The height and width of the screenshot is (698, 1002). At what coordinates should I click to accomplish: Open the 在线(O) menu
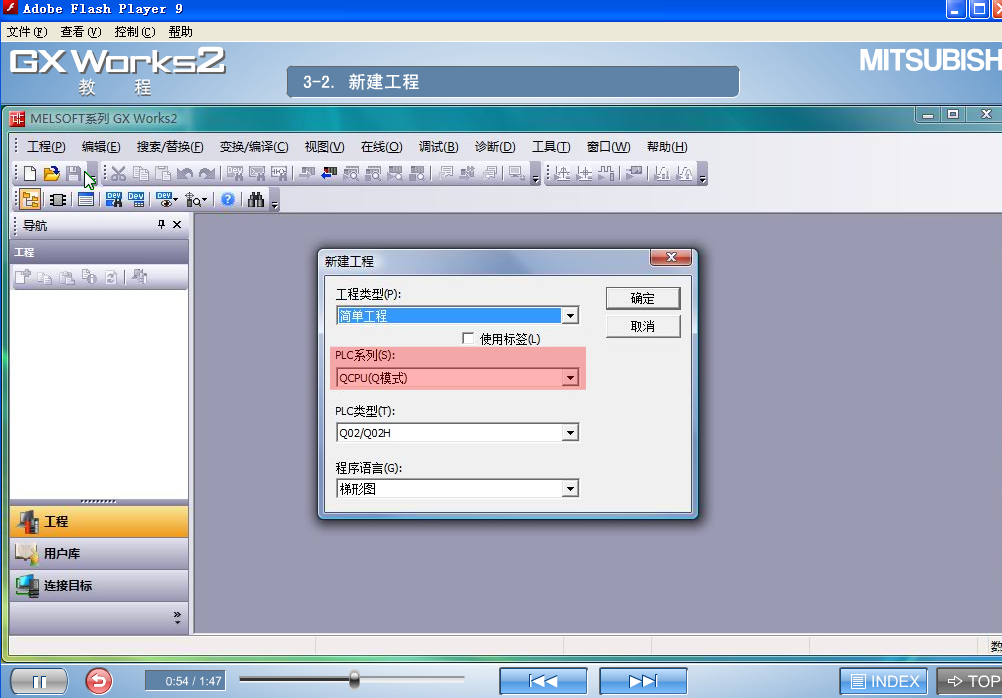(x=380, y=146)
